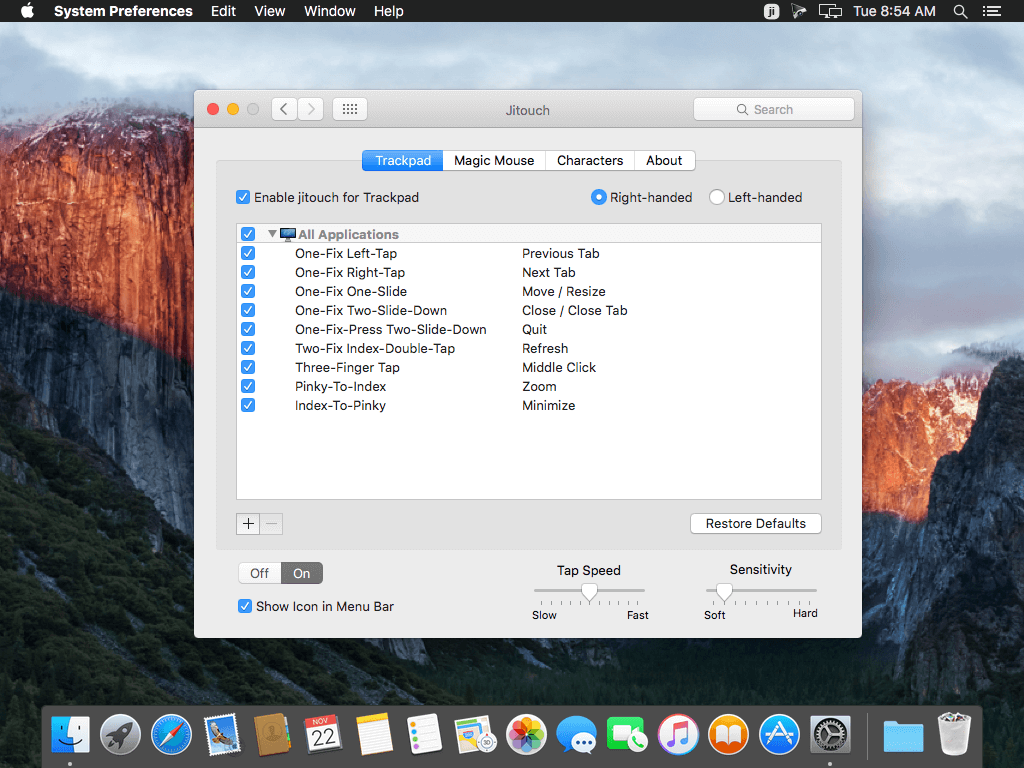Toggle Enable jitouch for Trackpad checkbox
The width and height of the screenshot is (1024, 768).
tap(243, 197)
